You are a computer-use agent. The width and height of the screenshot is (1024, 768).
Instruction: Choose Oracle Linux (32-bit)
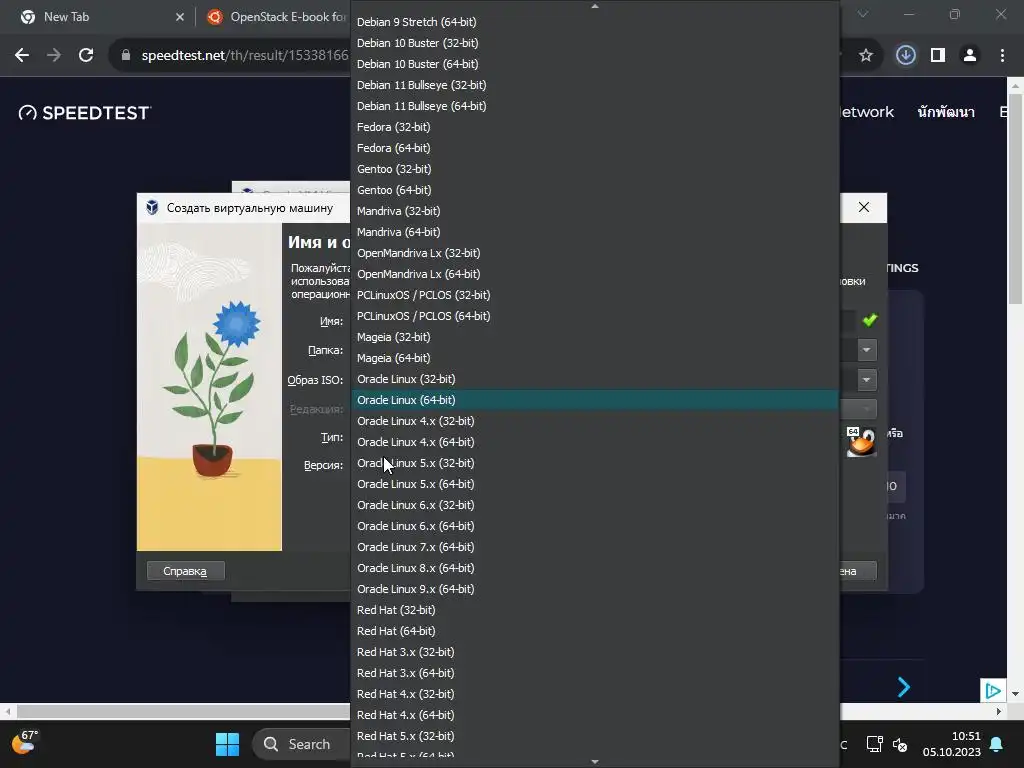(595, 379)
